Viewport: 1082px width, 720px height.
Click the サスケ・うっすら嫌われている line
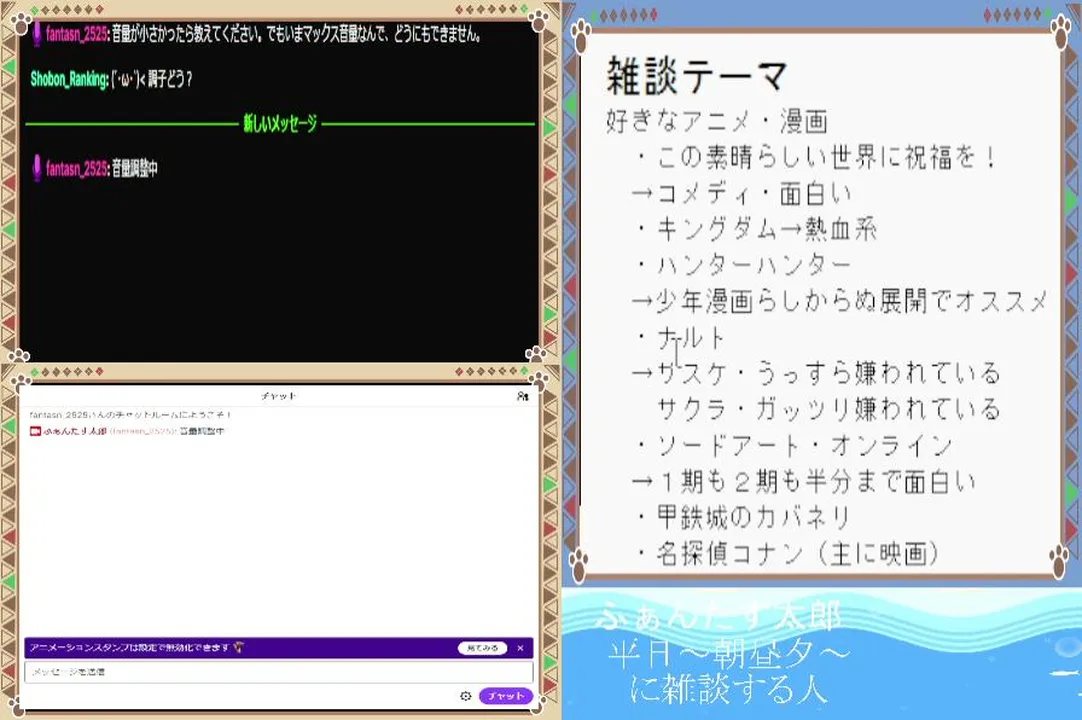tap(816, 373)
